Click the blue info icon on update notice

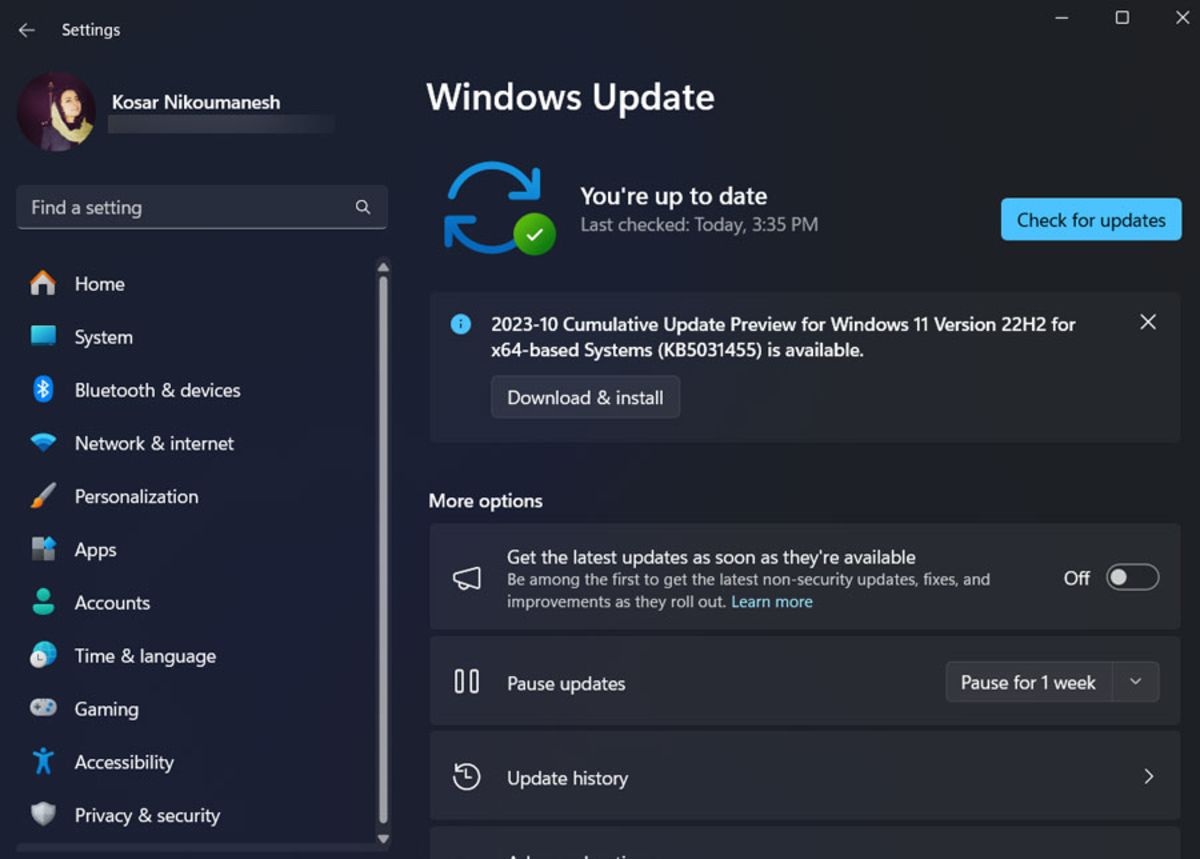[x=460, y=324]
